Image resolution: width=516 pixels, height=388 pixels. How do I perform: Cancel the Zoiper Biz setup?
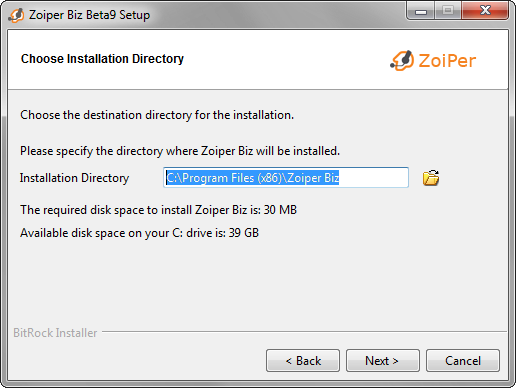point(463,361)
